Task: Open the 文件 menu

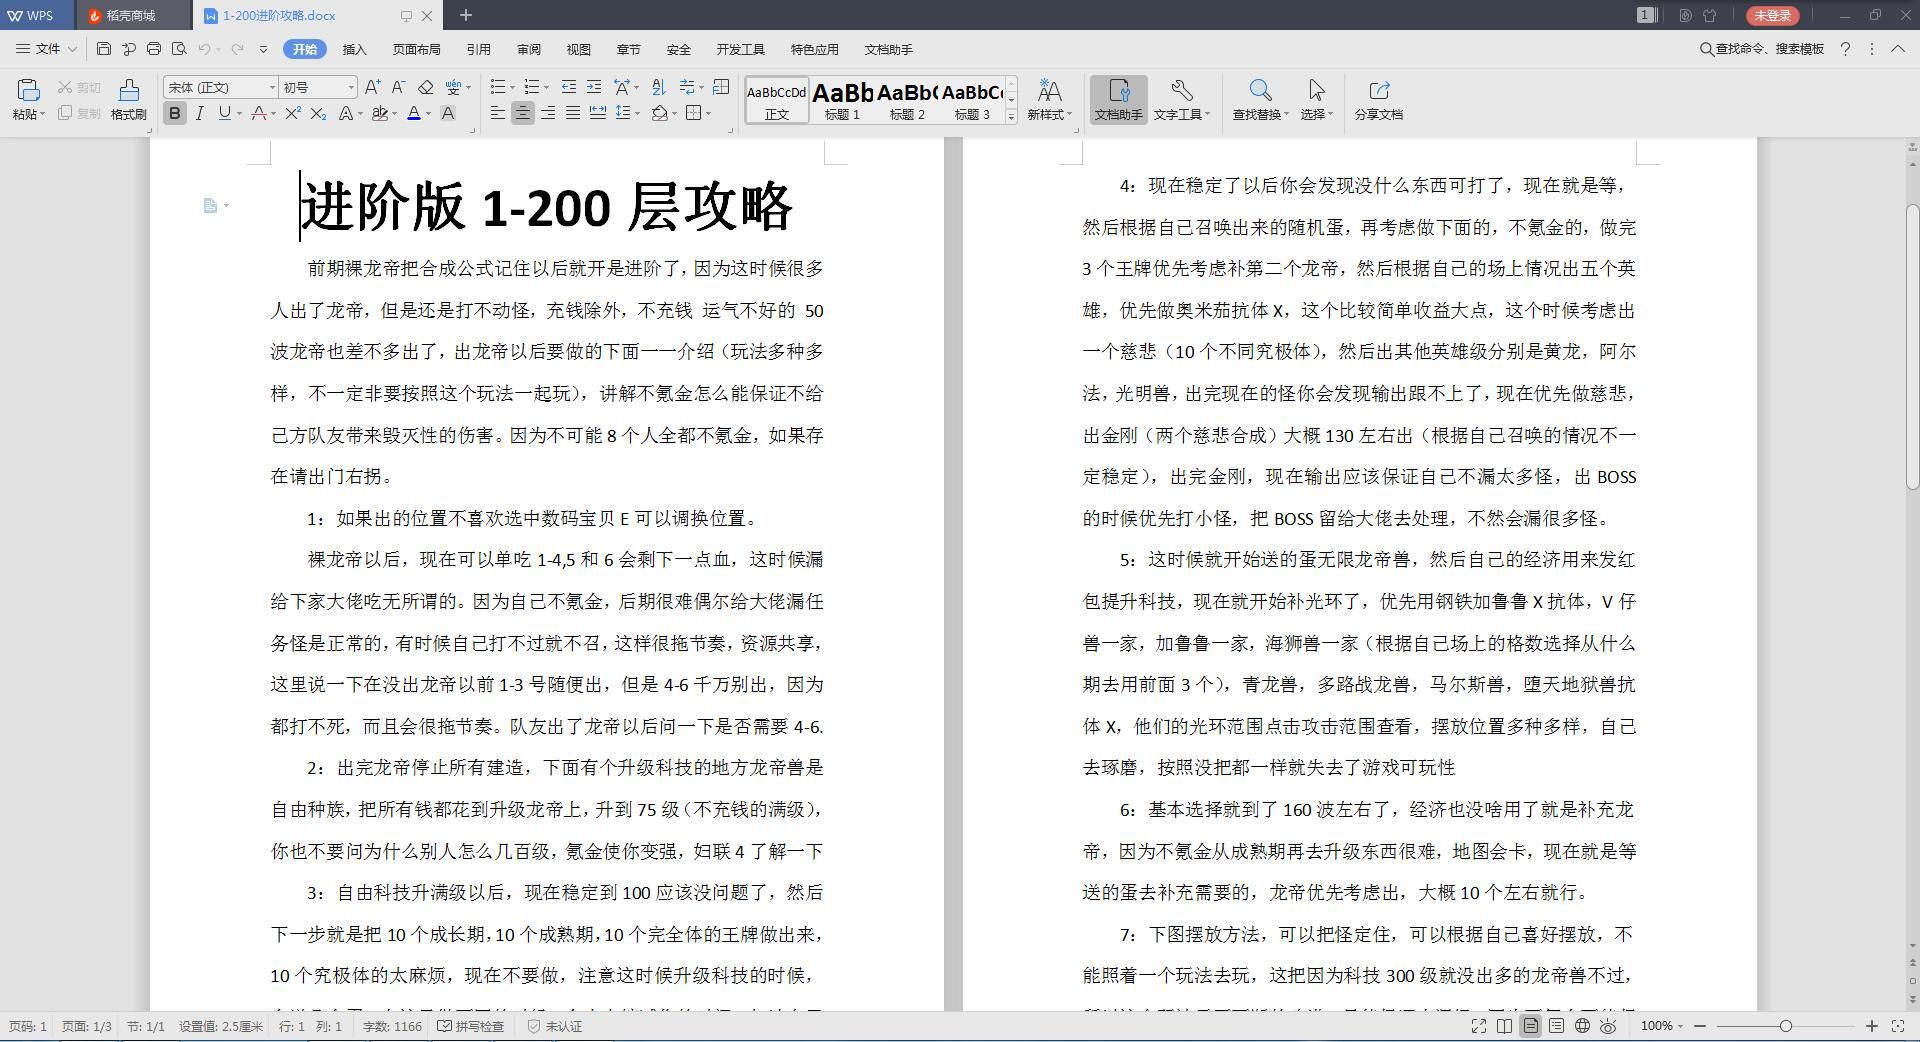Action: pyautogui.click(x=46, y=49)
